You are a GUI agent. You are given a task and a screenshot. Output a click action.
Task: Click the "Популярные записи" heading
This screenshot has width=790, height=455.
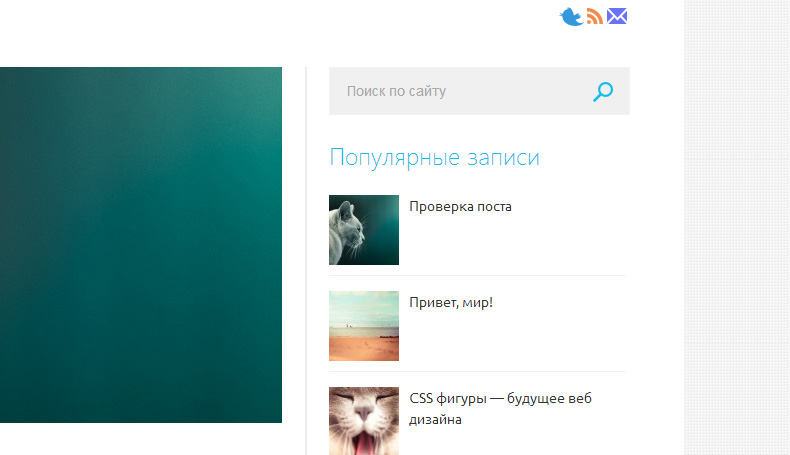434,157
